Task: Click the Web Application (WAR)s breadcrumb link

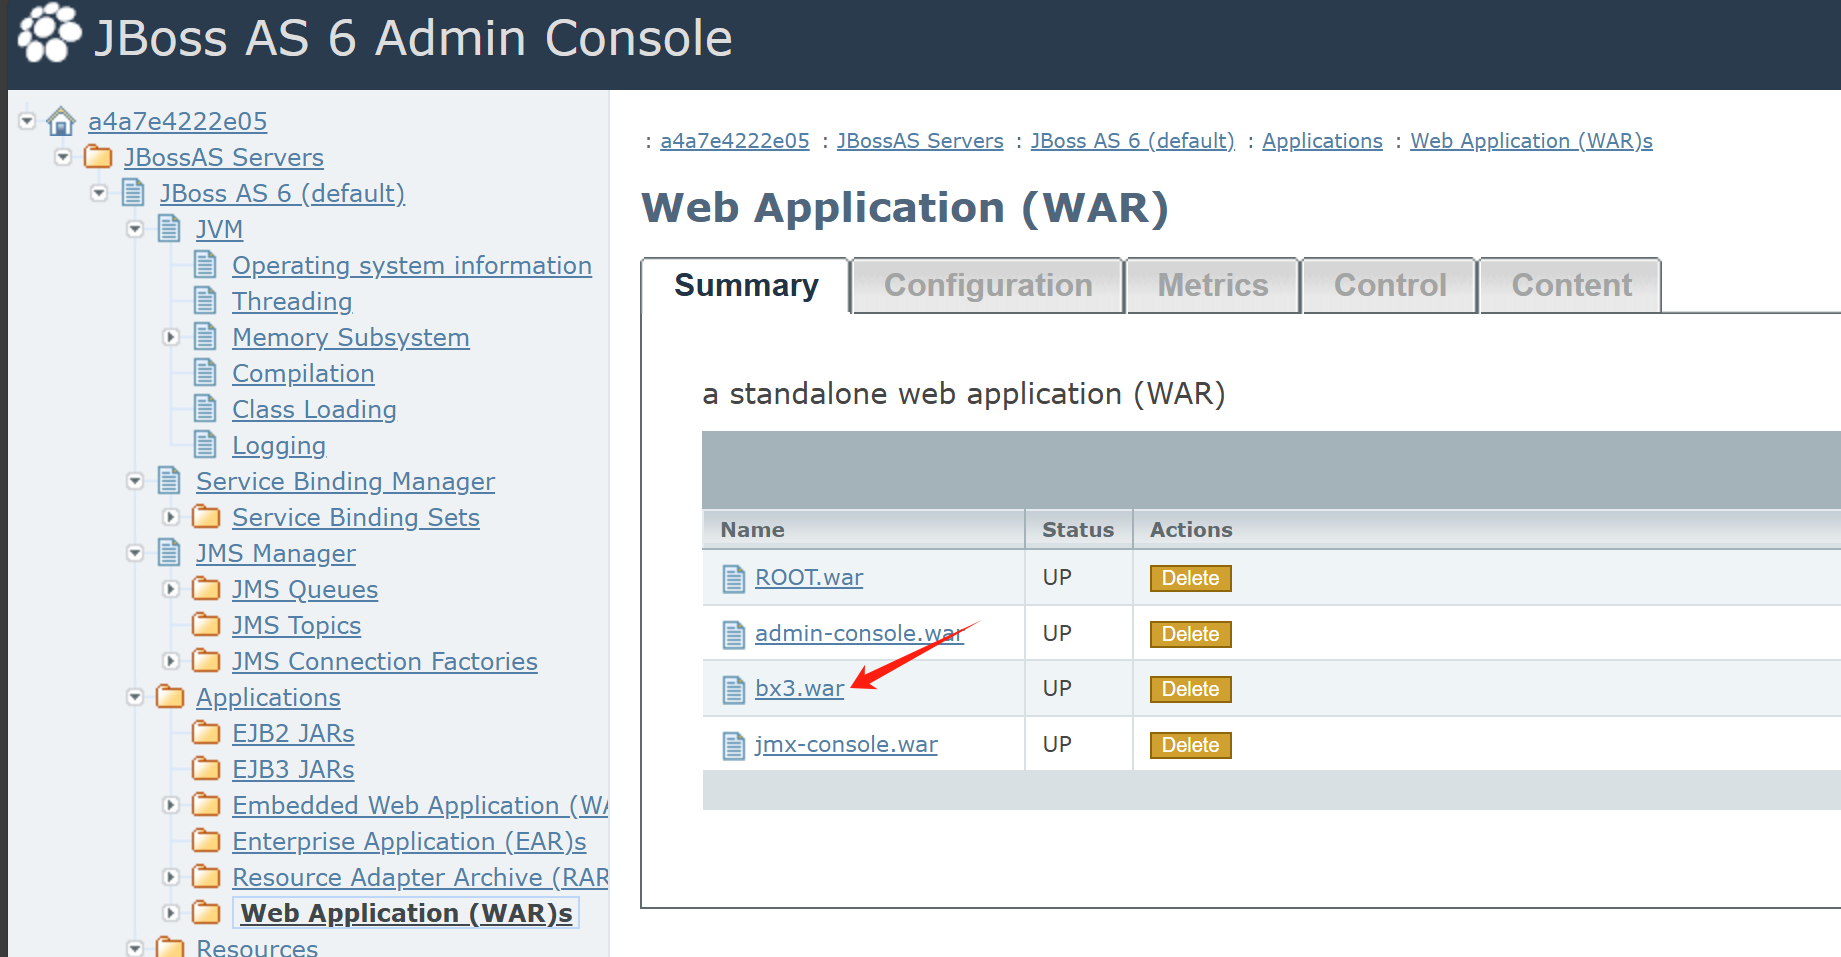Action: tap(1531, 141)
